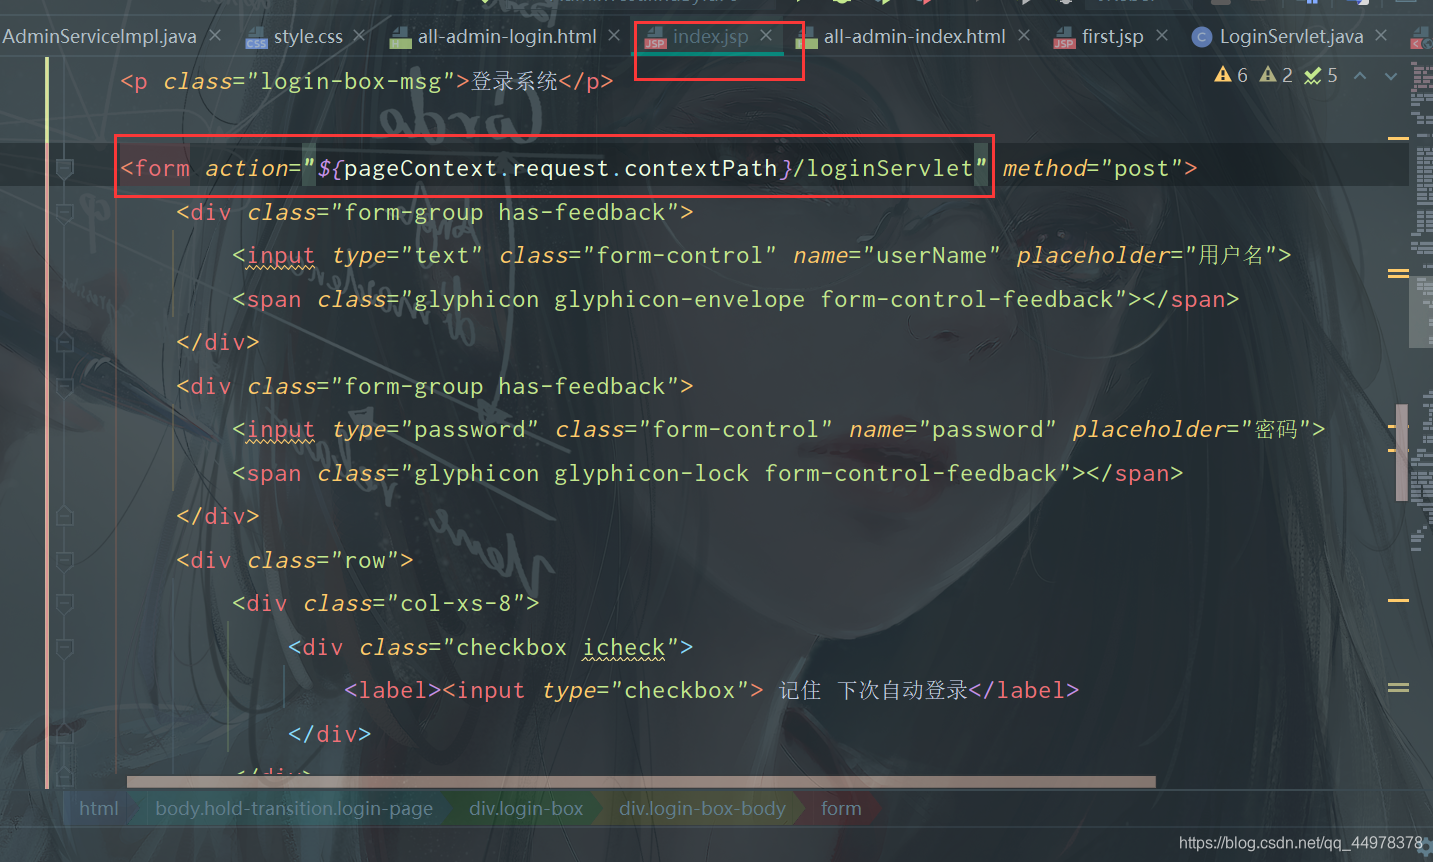Click glyphicon-lock class name

[x=651, y=474]
